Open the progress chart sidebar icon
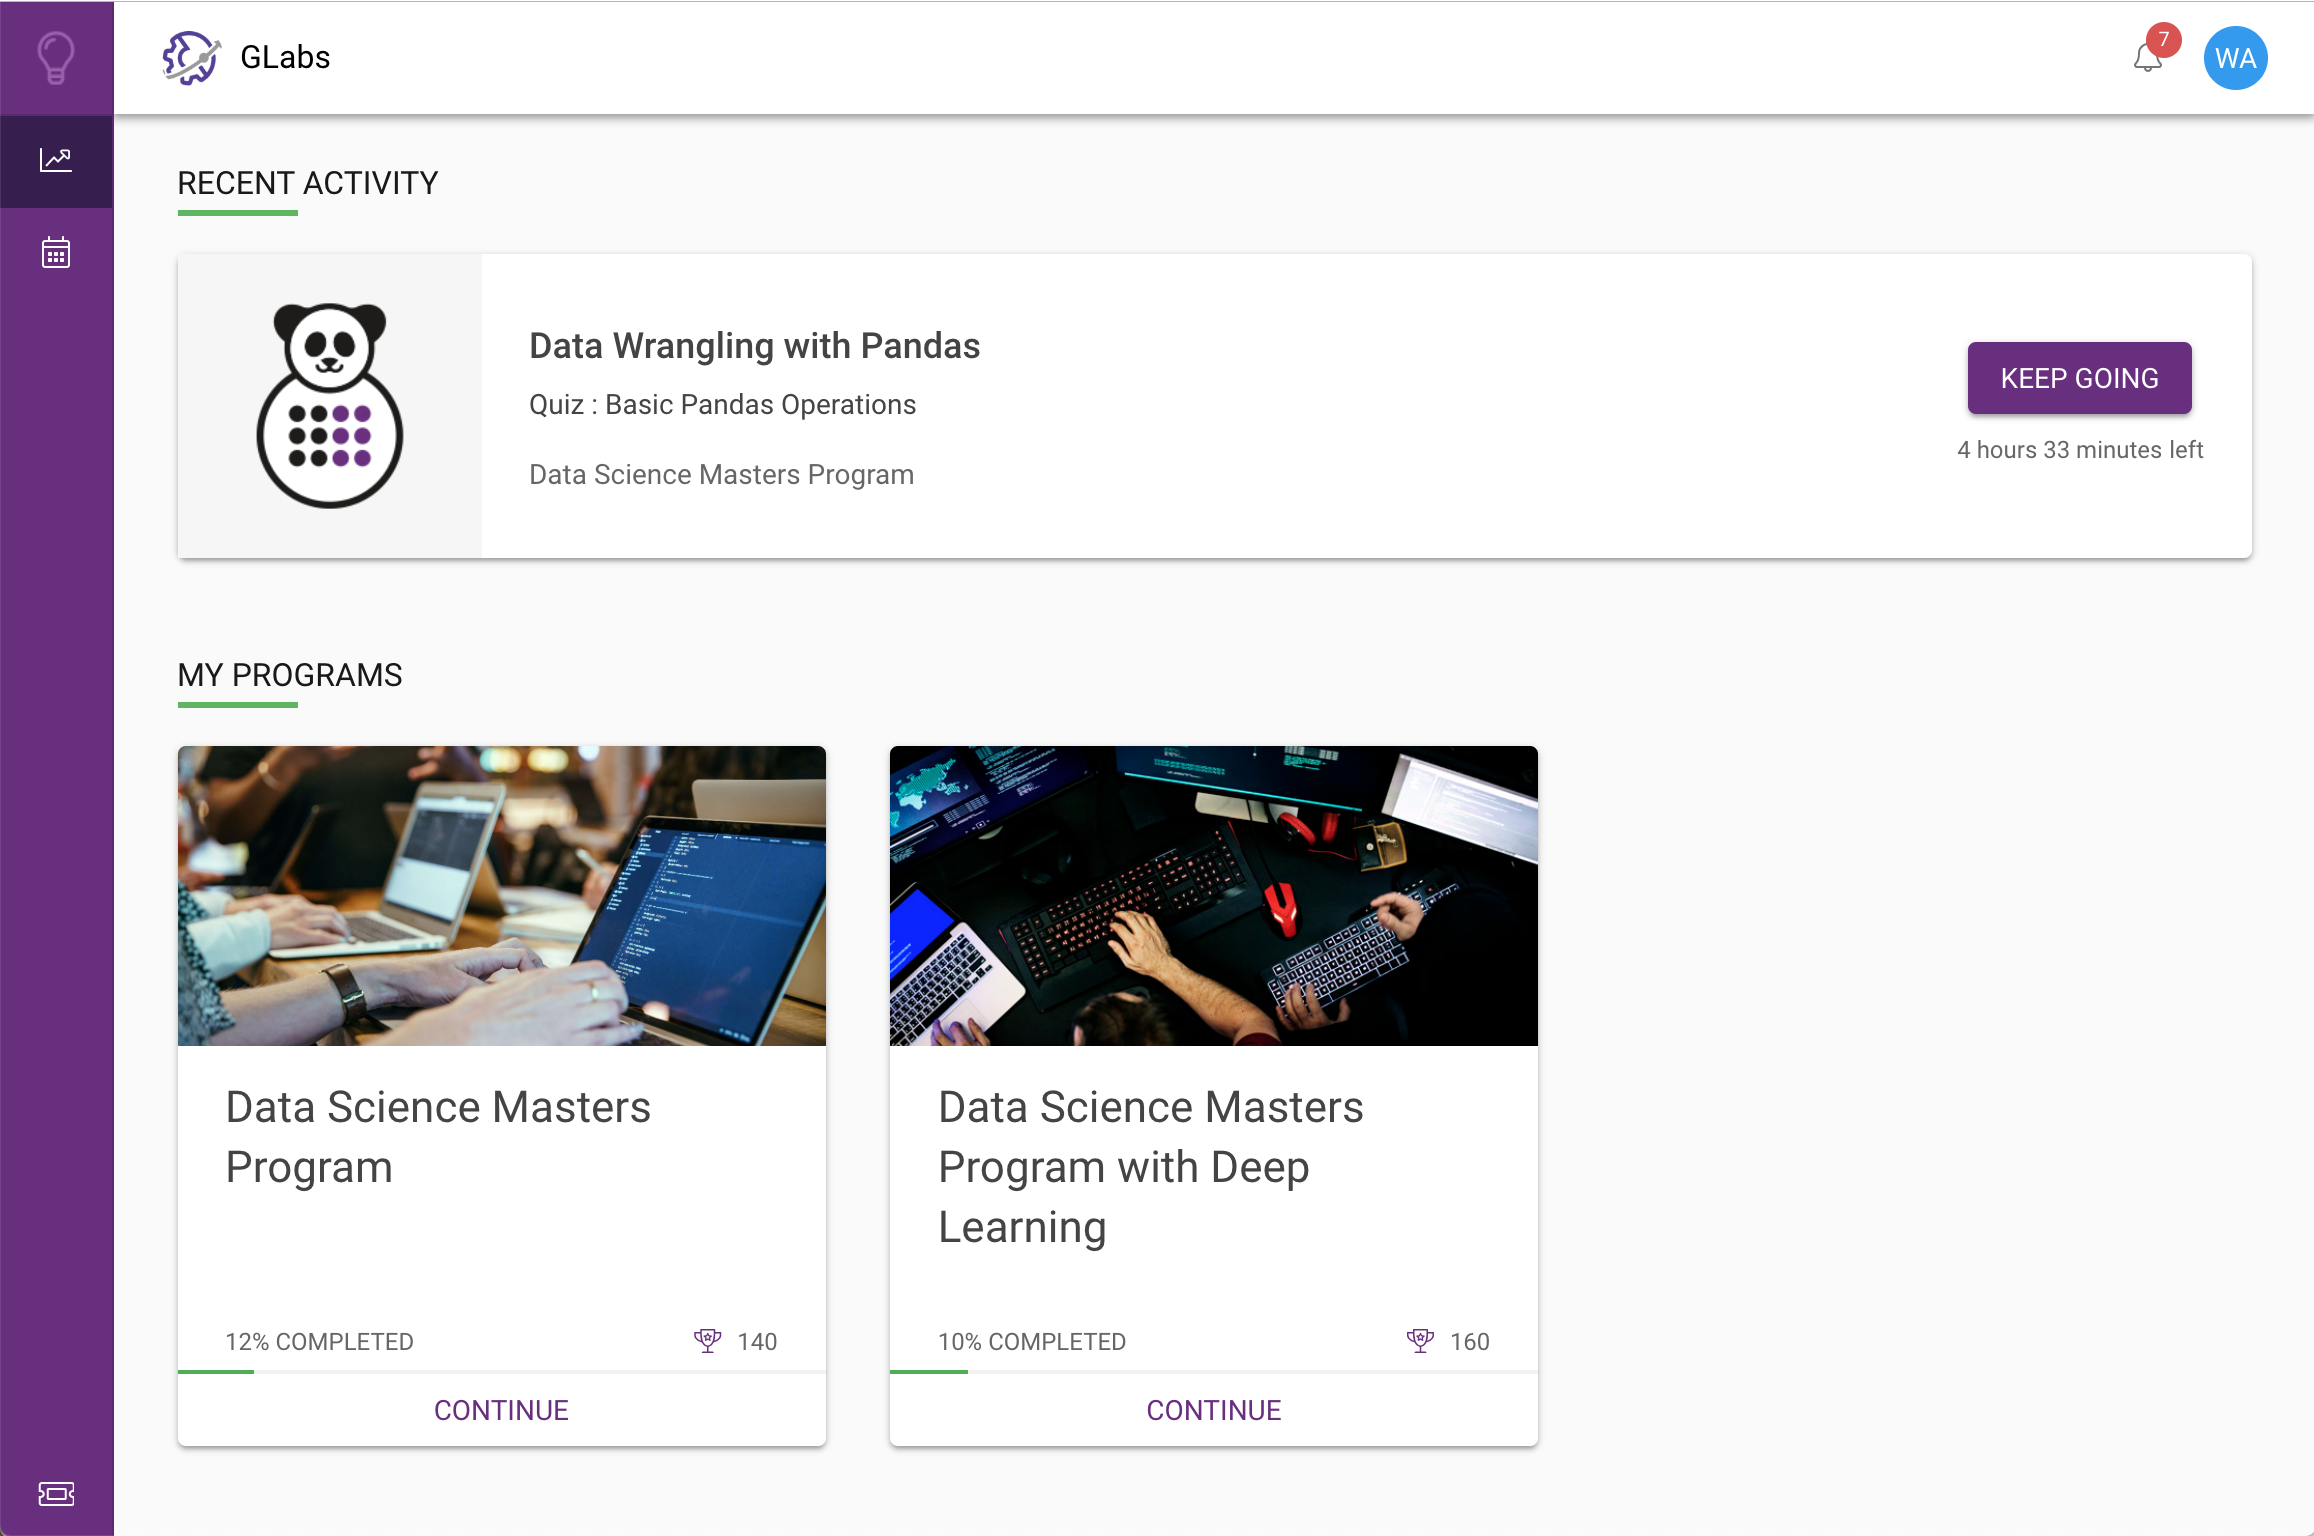The image size is (2314, 1536). (x=56, y=160)
